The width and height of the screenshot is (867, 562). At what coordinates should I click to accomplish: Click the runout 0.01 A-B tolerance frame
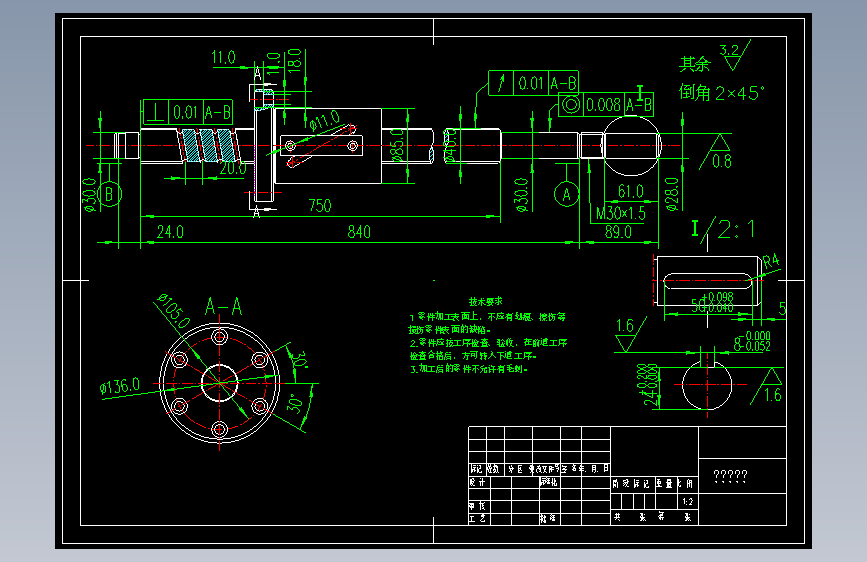533,83
